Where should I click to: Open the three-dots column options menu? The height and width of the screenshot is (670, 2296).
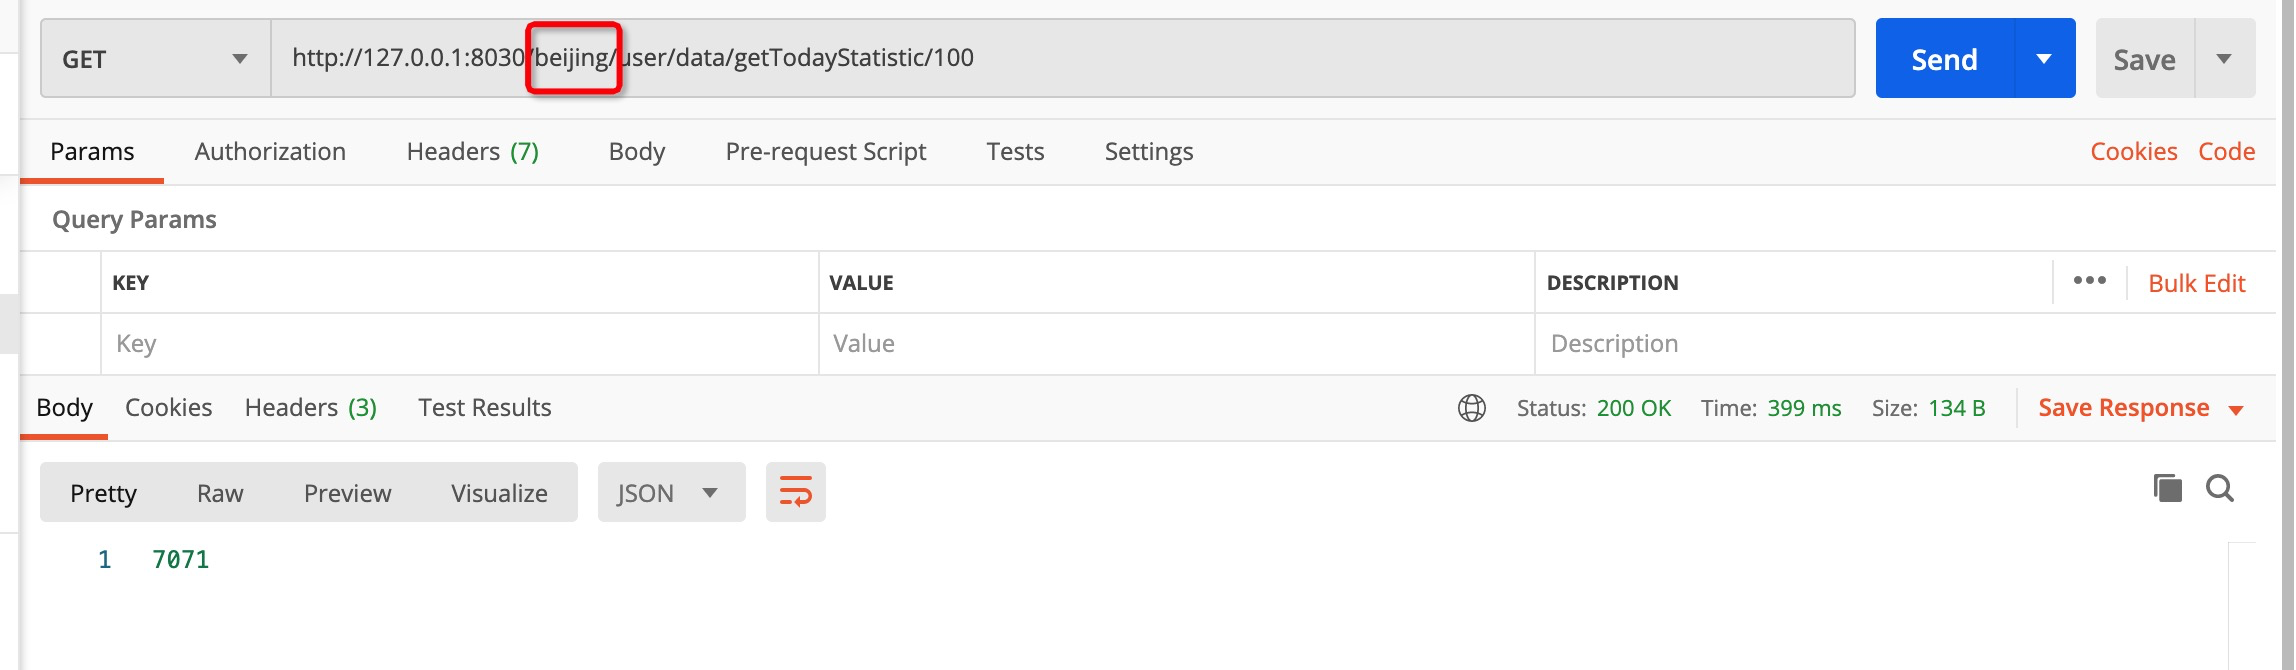[2089, 281]
